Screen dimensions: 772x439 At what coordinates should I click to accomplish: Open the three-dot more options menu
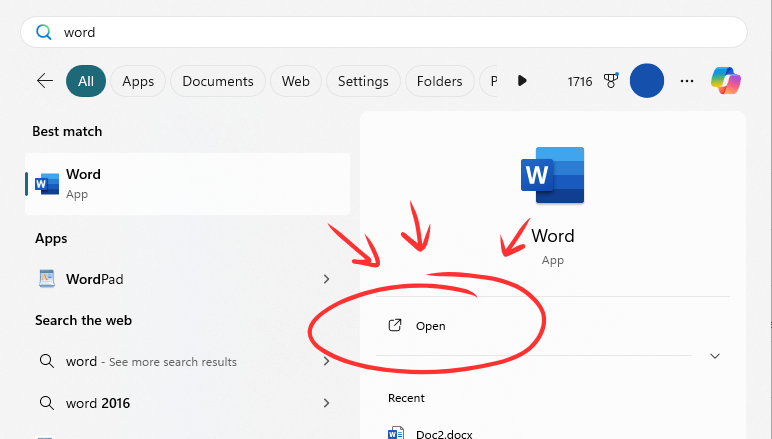(687, 81)
